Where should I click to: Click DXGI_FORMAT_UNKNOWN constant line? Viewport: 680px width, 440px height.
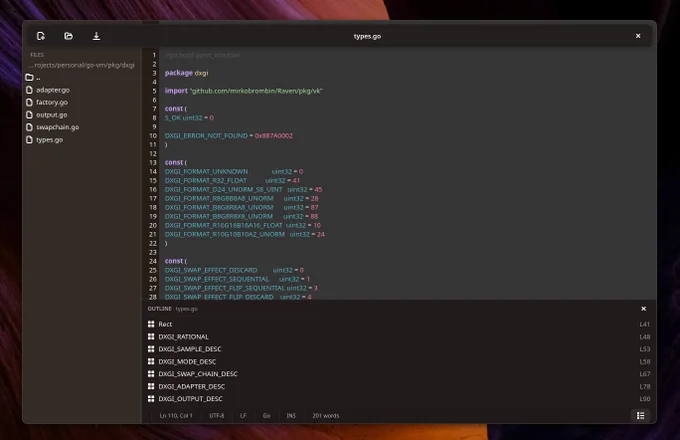pos(234,172)
